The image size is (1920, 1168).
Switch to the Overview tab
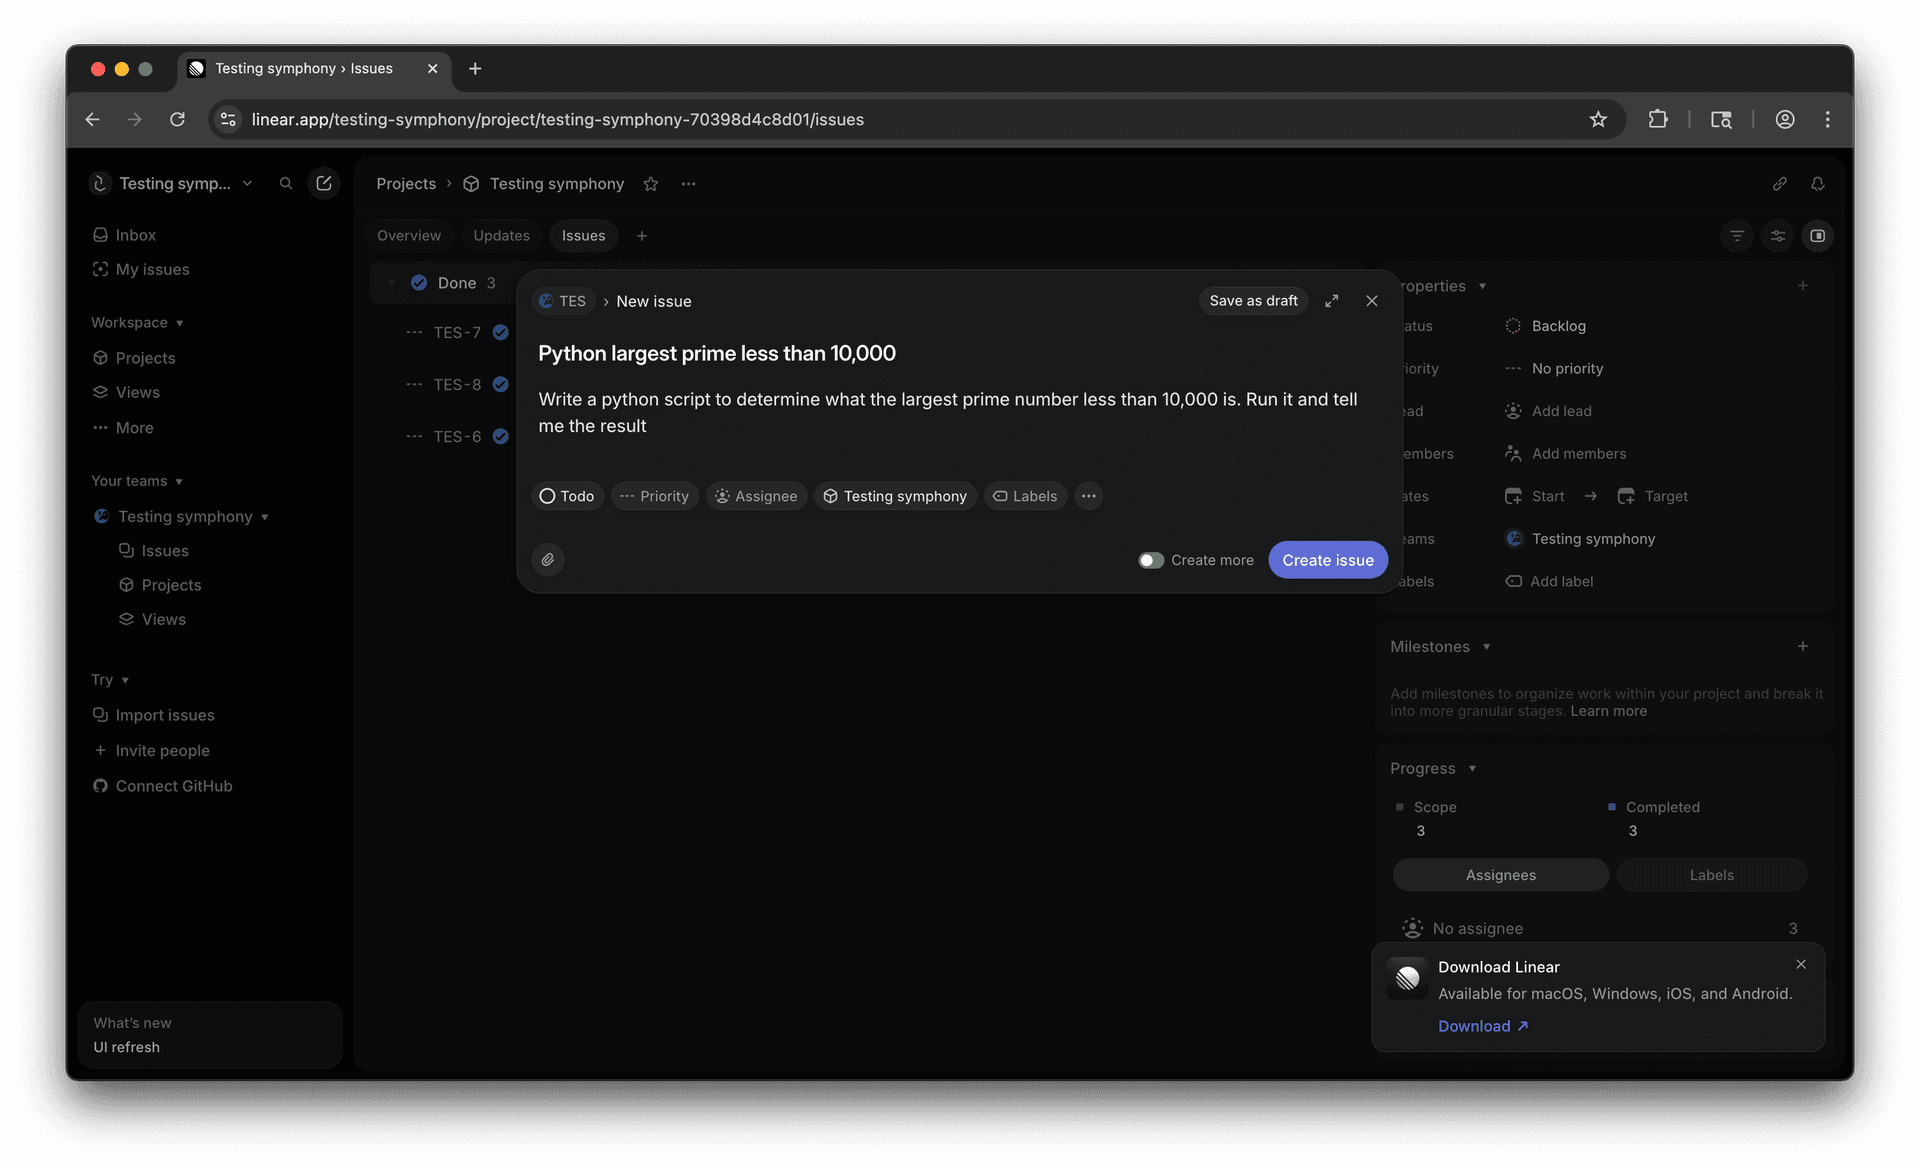click(x=409, y=235)
